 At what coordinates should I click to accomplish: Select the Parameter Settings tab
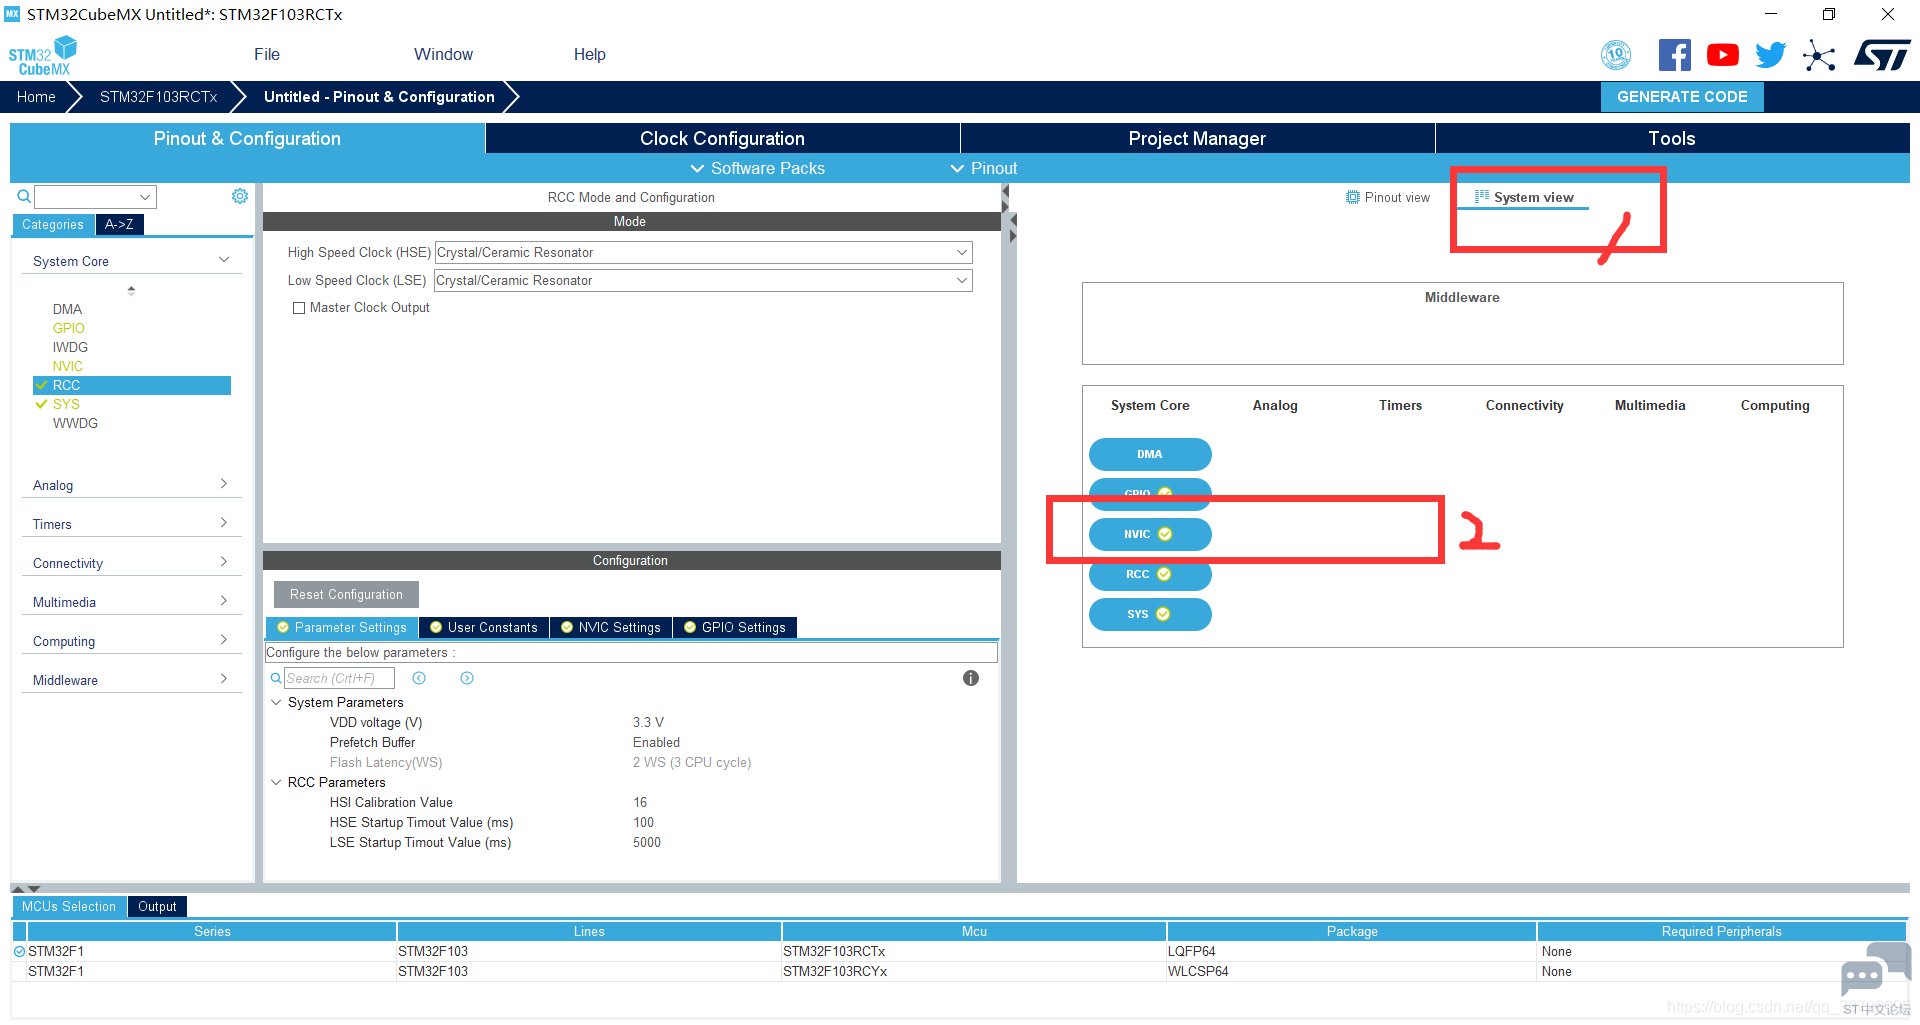[342, 627]
